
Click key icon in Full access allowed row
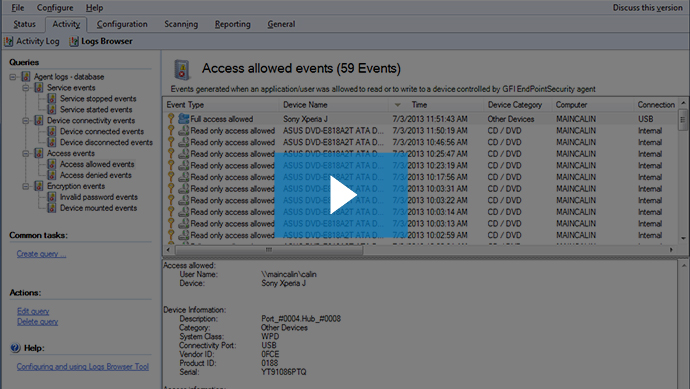pyautogui.click(x=171, y=119)
